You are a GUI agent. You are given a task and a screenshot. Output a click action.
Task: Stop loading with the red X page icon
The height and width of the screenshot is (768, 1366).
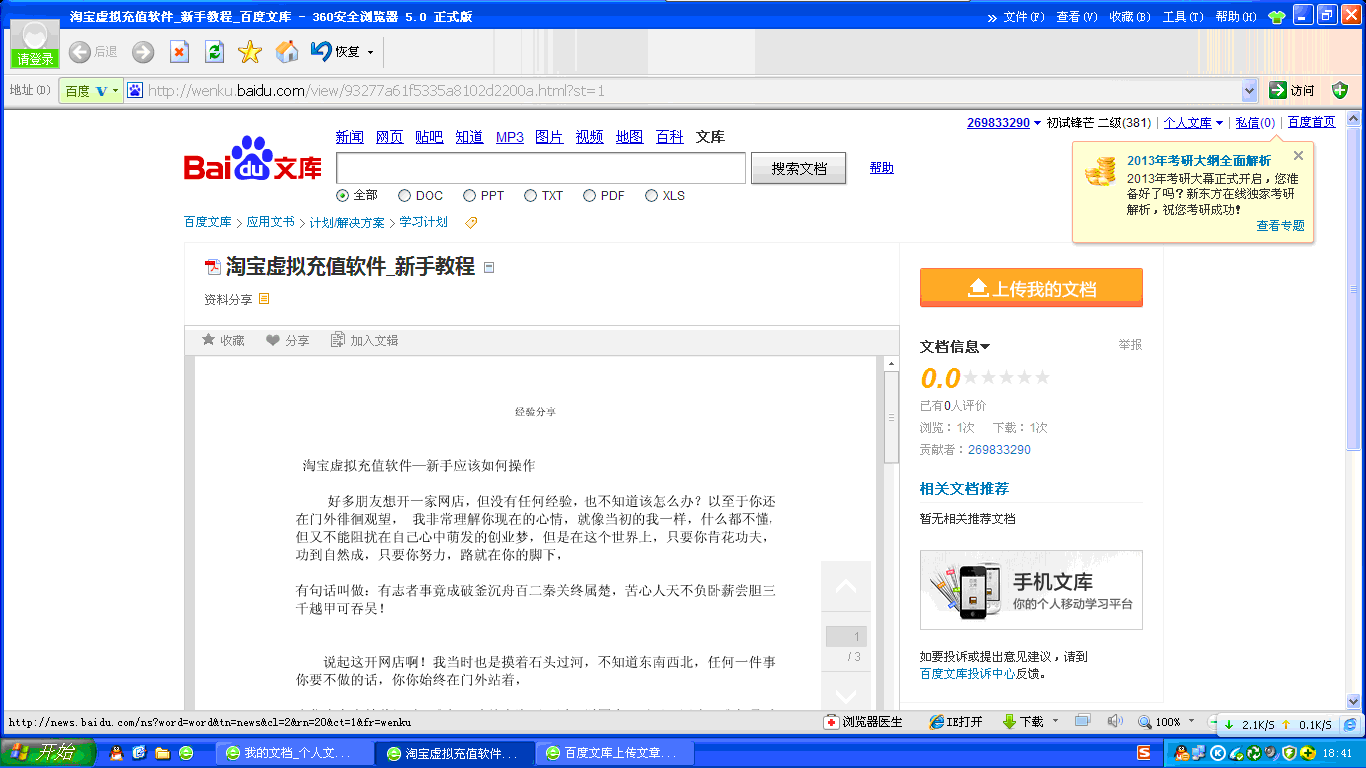tap(179, 52)
